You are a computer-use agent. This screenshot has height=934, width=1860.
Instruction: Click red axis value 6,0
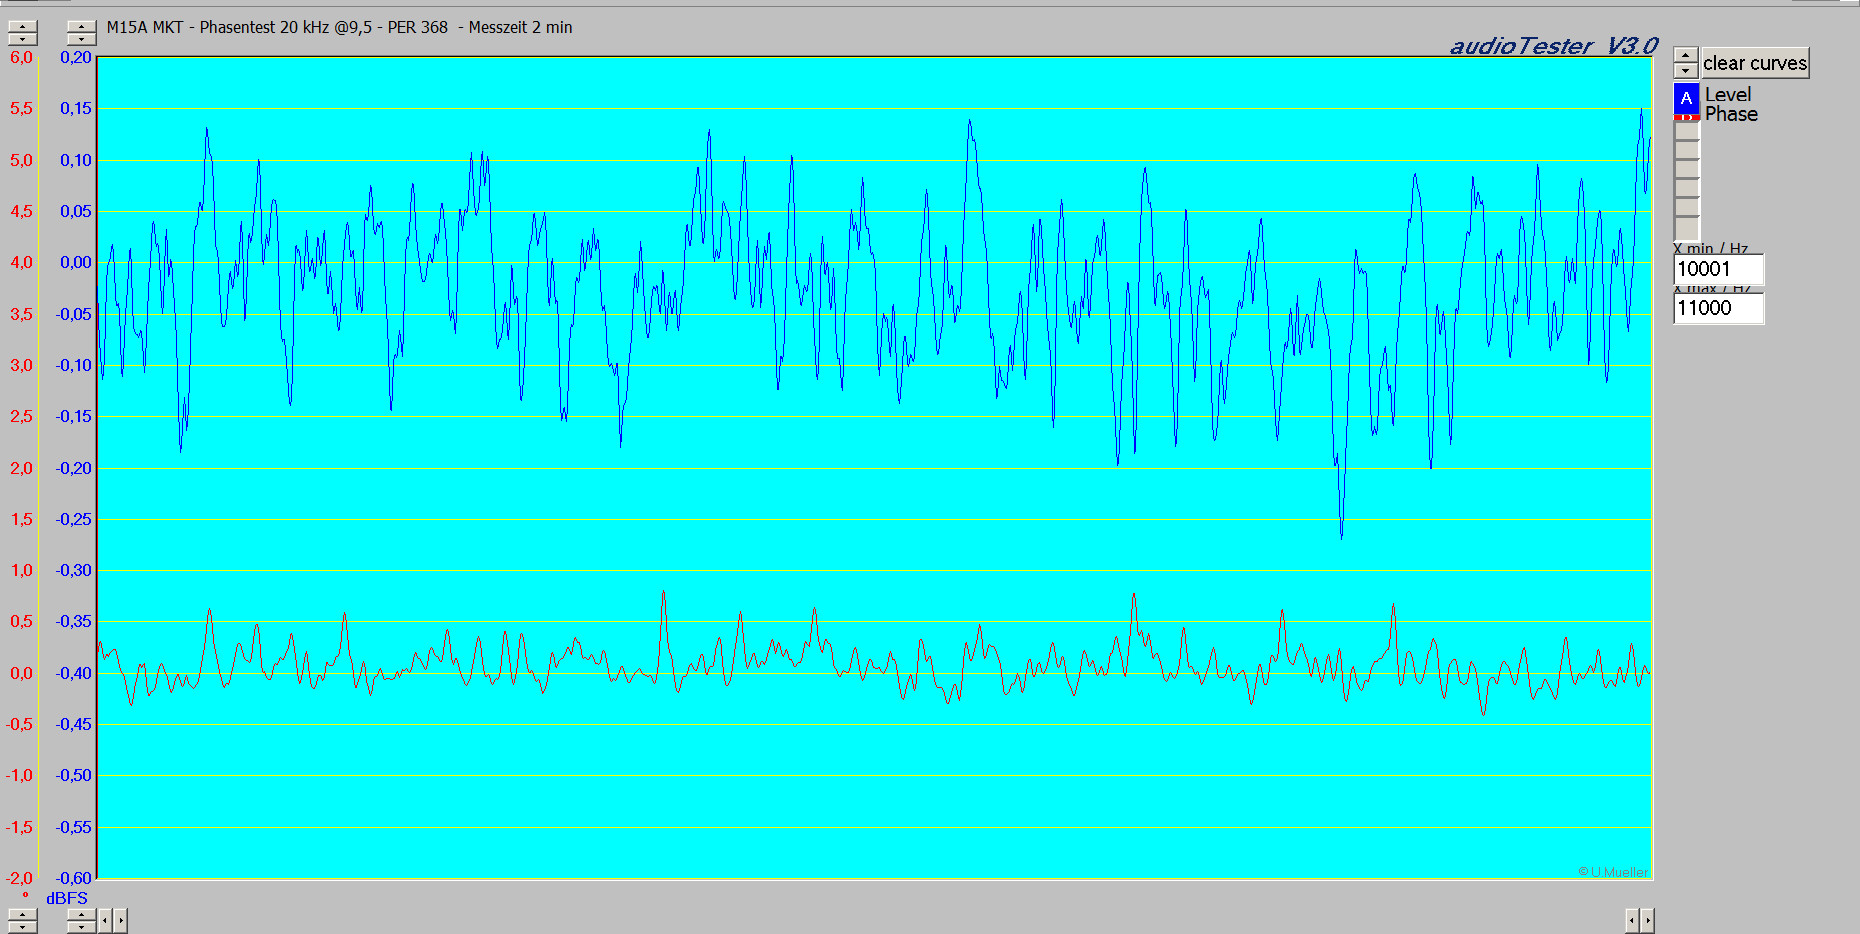click(21, 57)
